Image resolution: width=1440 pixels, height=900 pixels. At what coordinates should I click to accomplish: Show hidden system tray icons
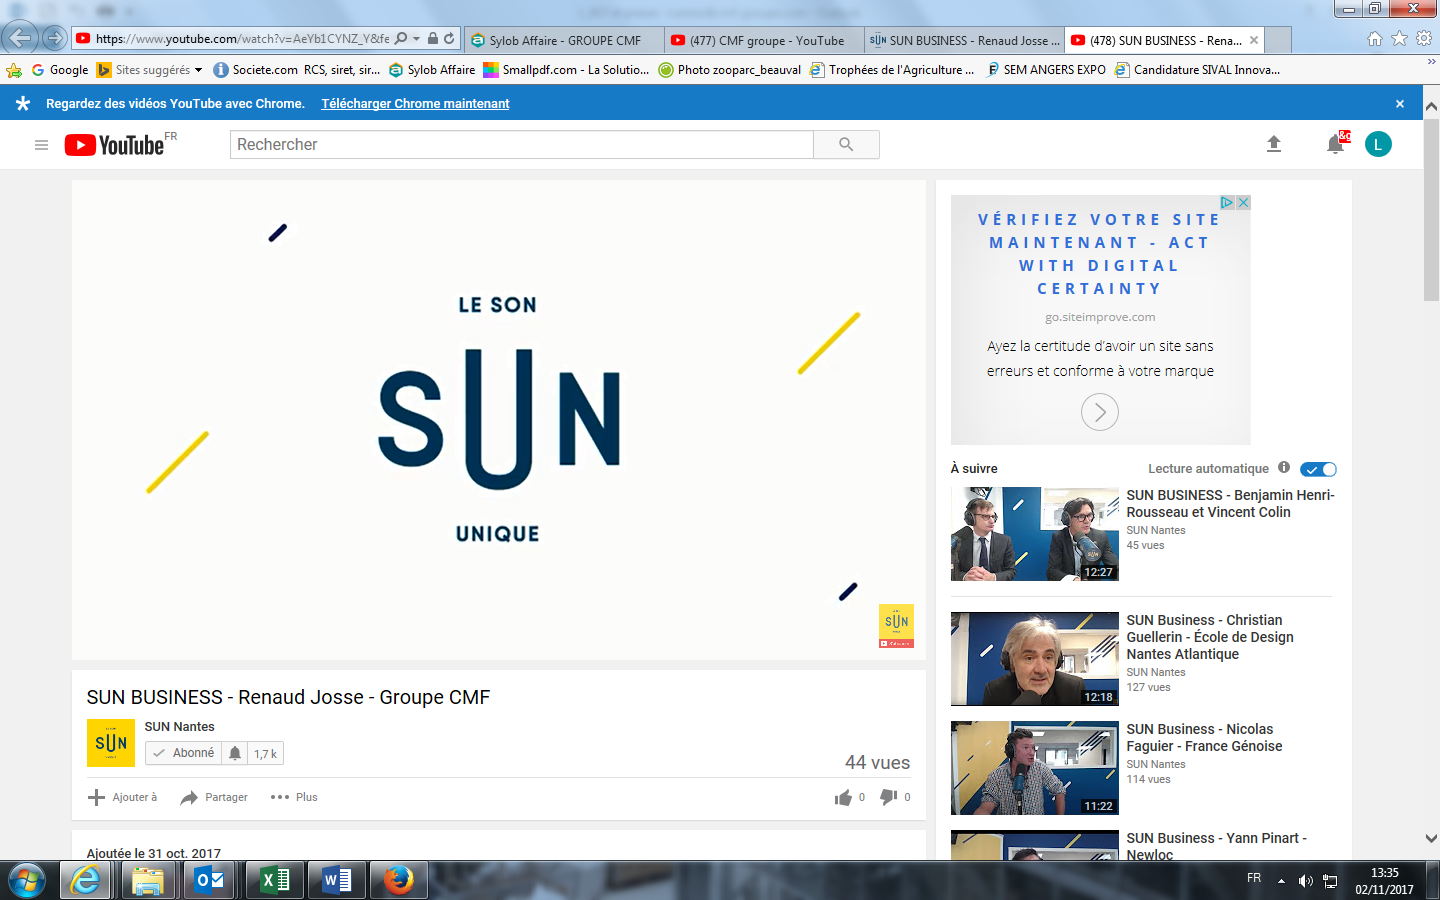1281,881
